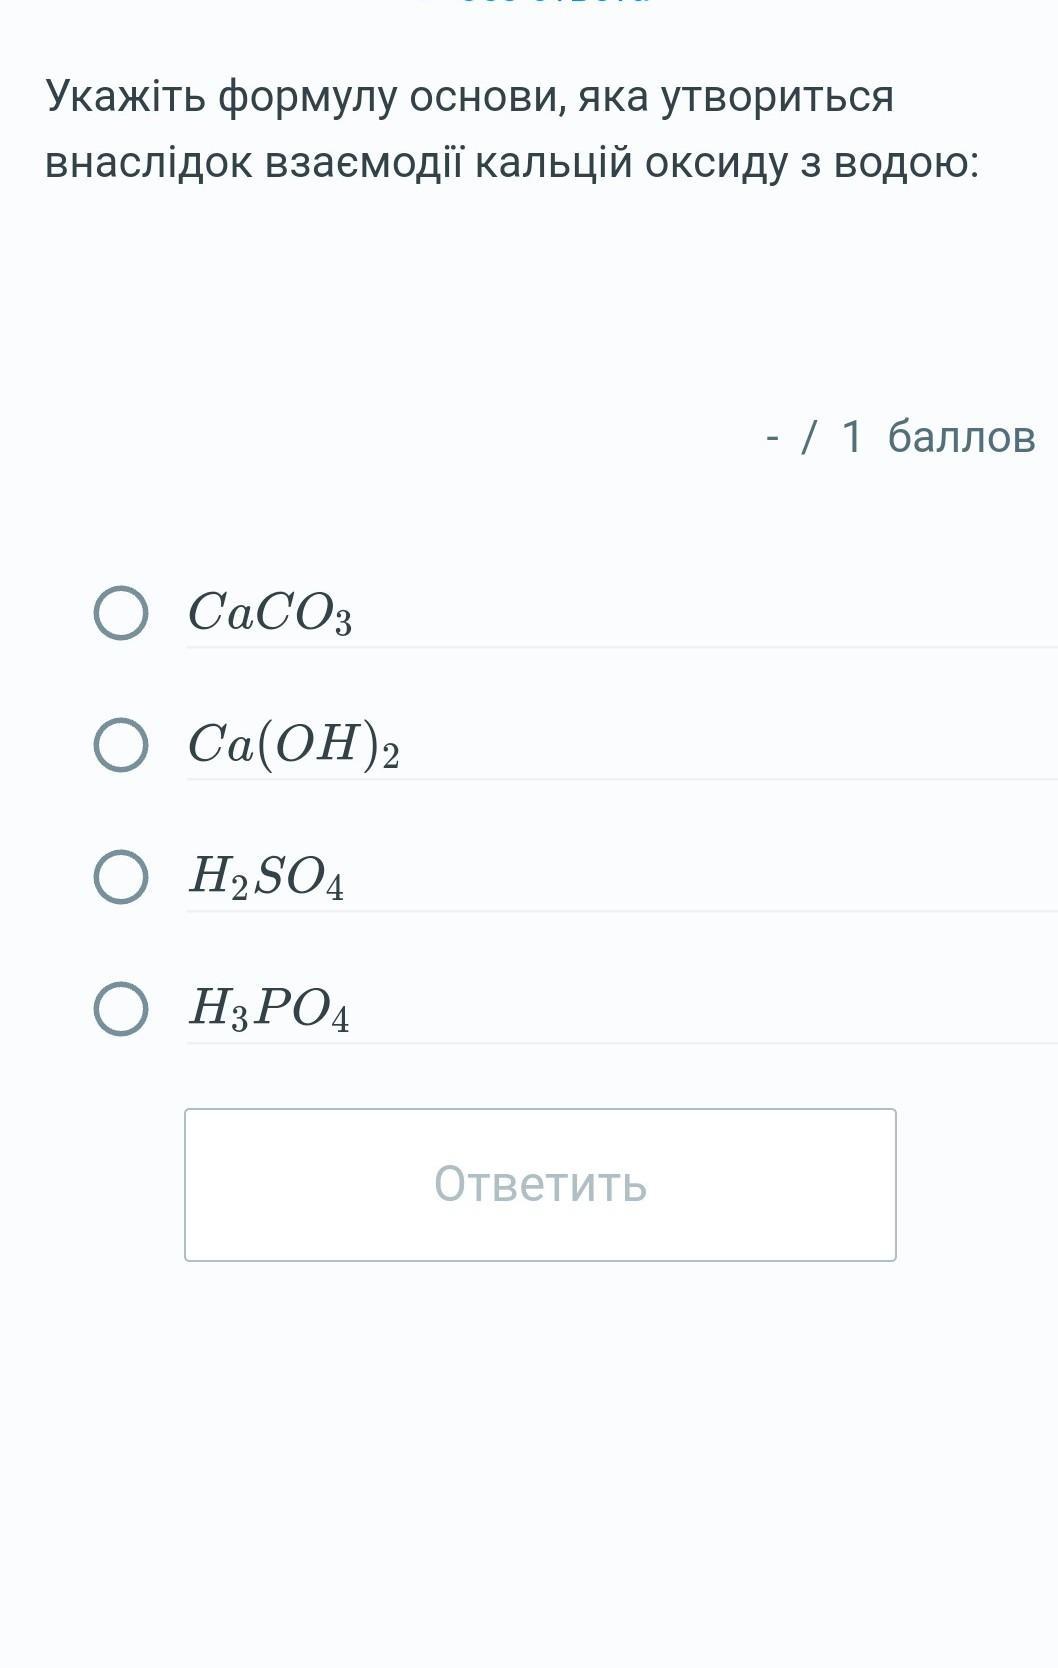Click the dash in the score indicator
The height and width of the screenshot is (1668, 1058).
772,437
